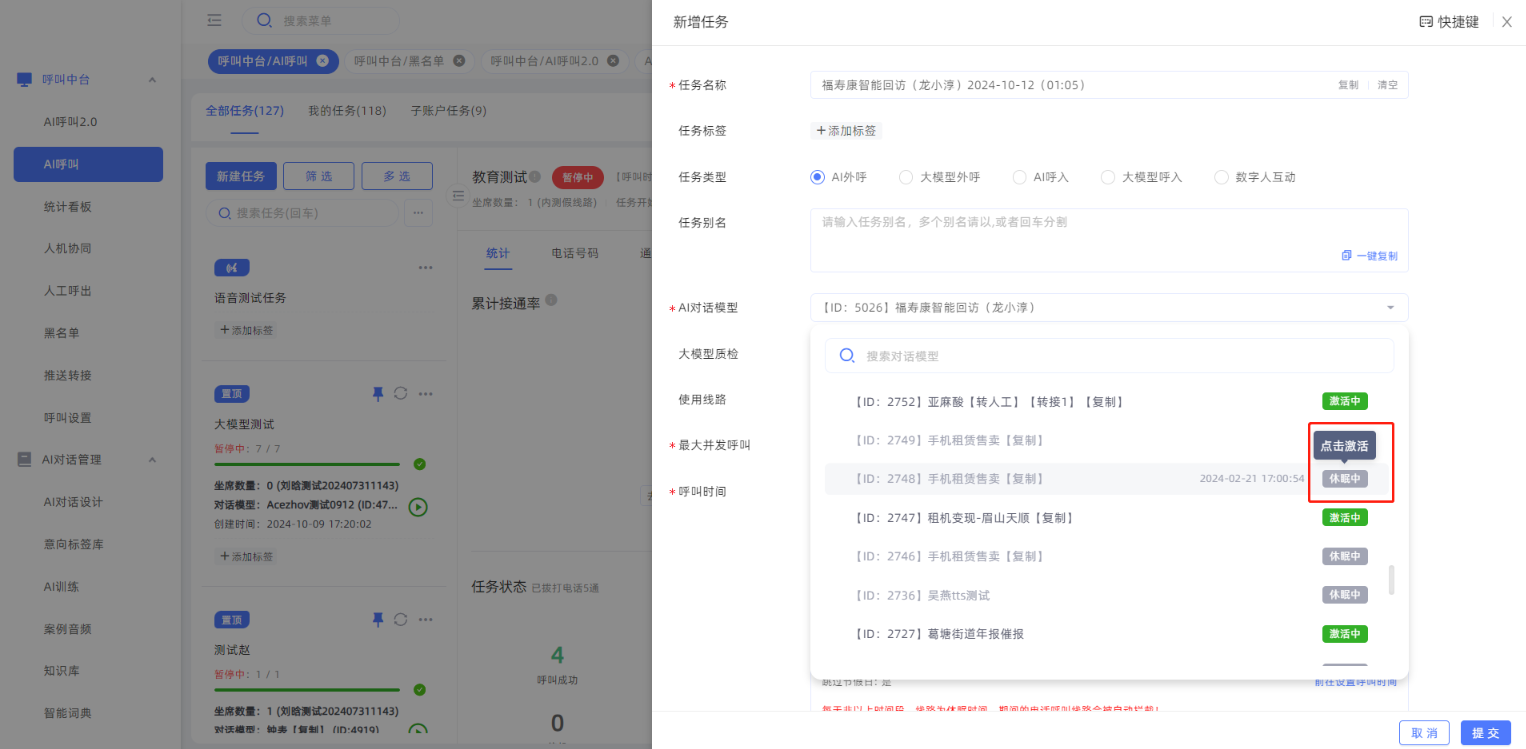Viewport: 1526px width, 749px height.
Task: Close the 呼叫中台/AI呼叫 tab
Action: [322, 61]
